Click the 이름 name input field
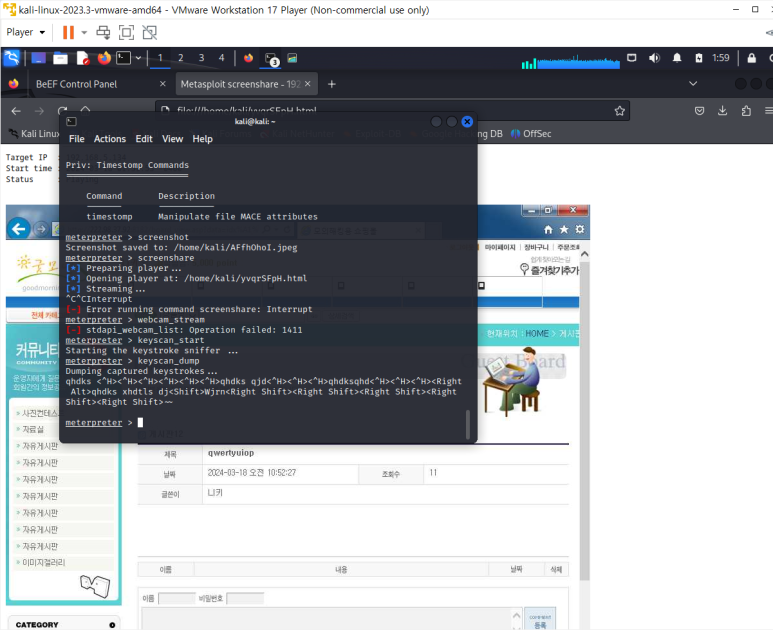 coord(176,598)
